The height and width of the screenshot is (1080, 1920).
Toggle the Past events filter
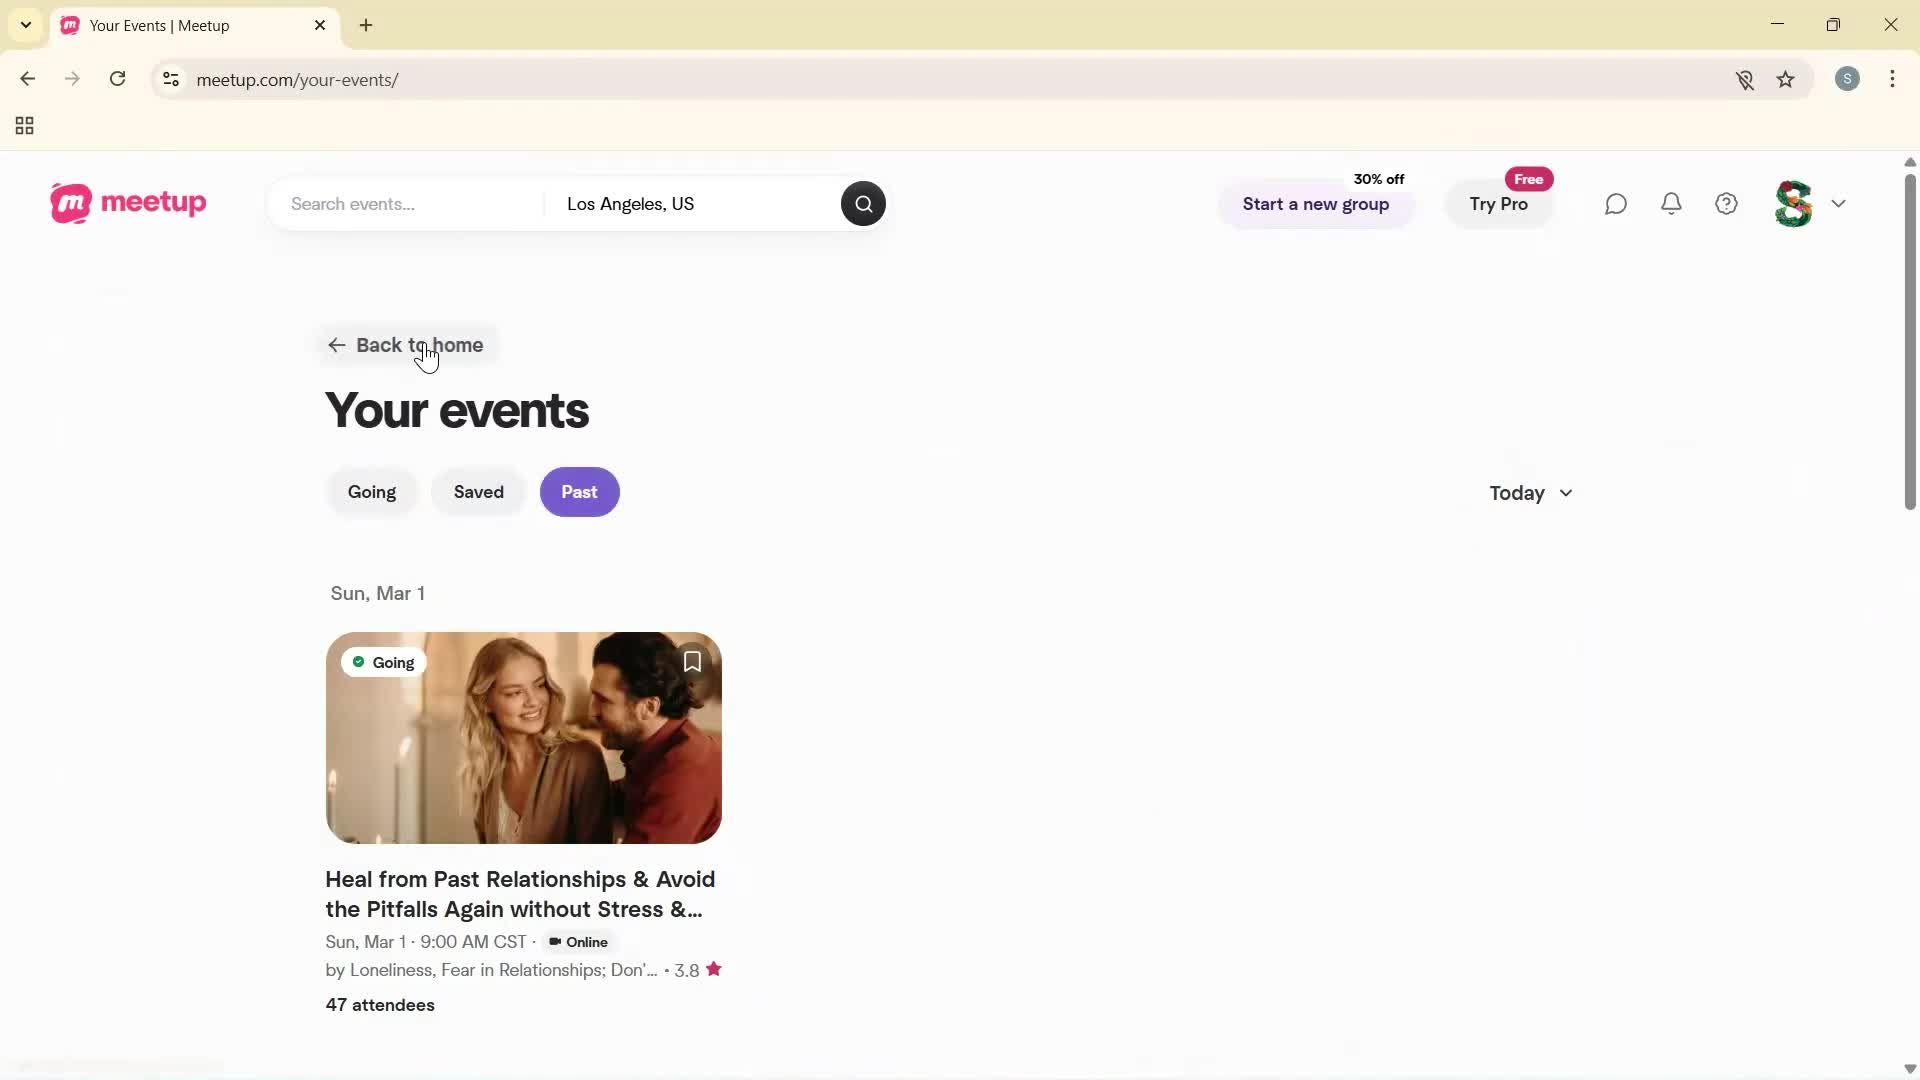(x=579, y=491)
